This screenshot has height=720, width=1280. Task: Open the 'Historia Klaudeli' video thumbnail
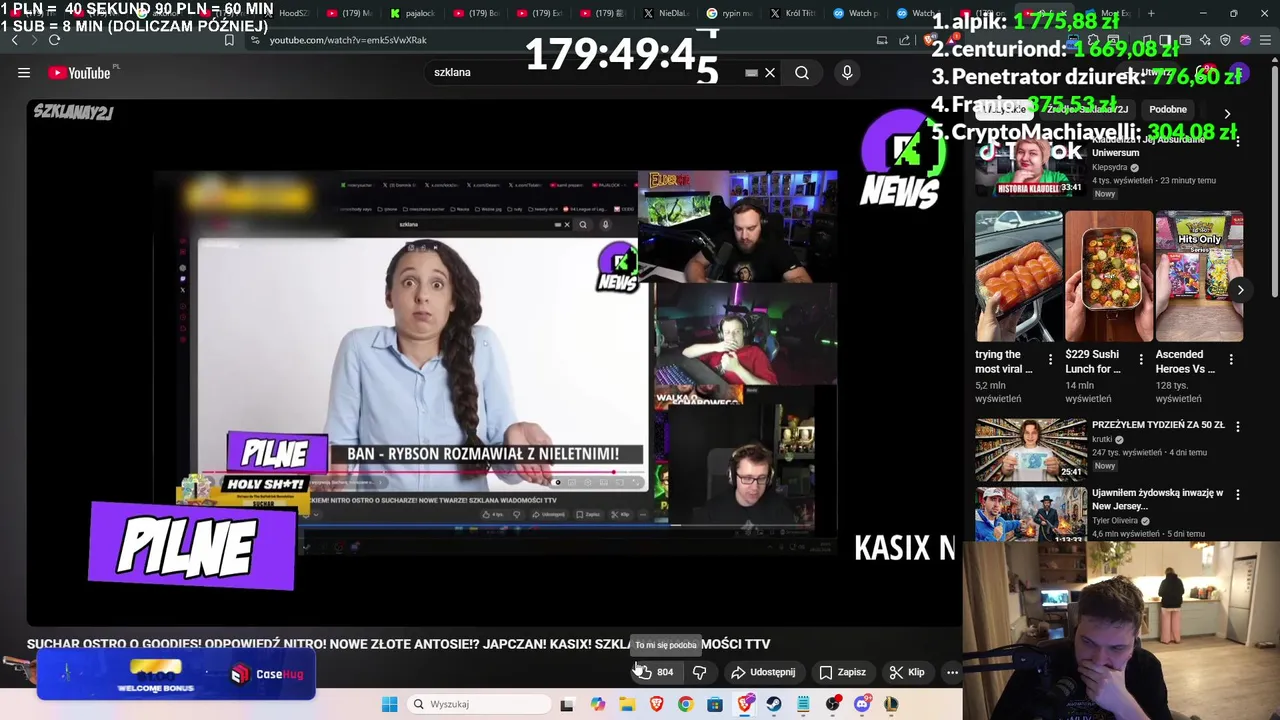click(1030, 168)
